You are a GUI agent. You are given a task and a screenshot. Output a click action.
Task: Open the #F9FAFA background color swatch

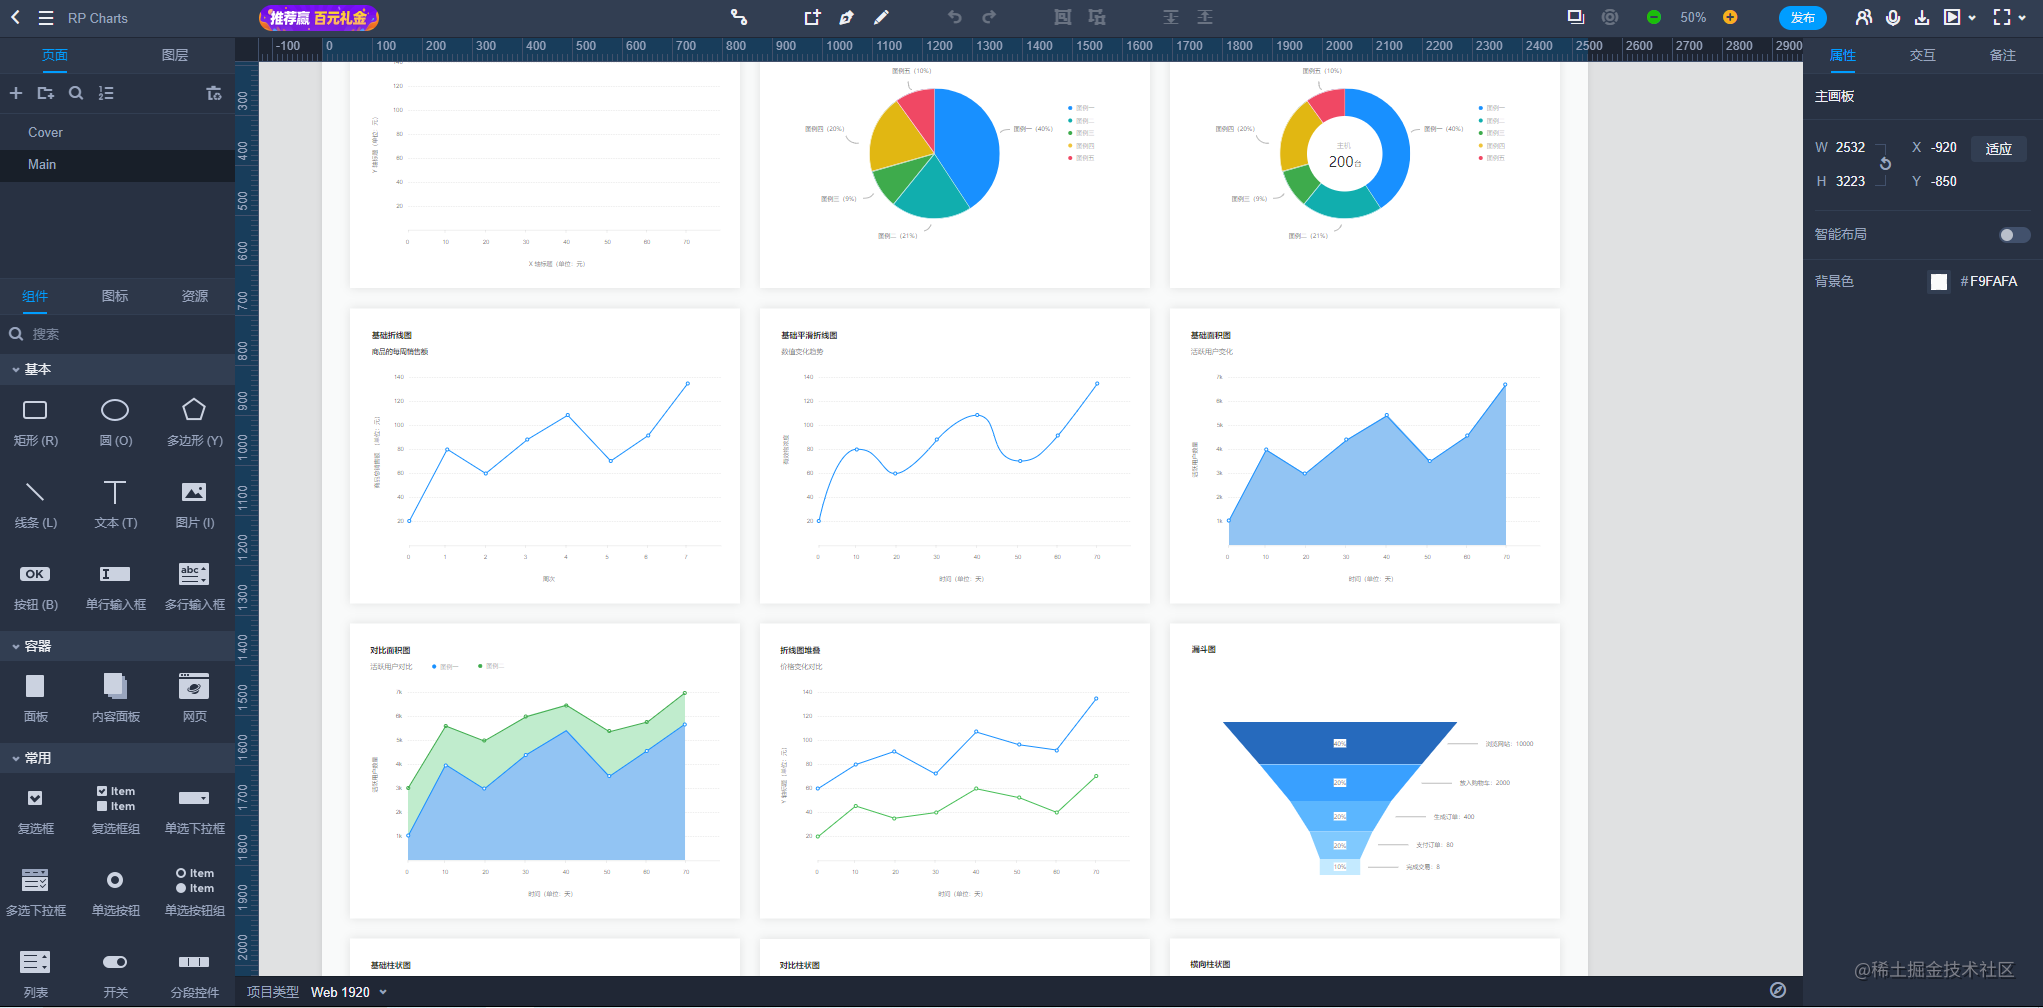click(x=1939, y=282)
